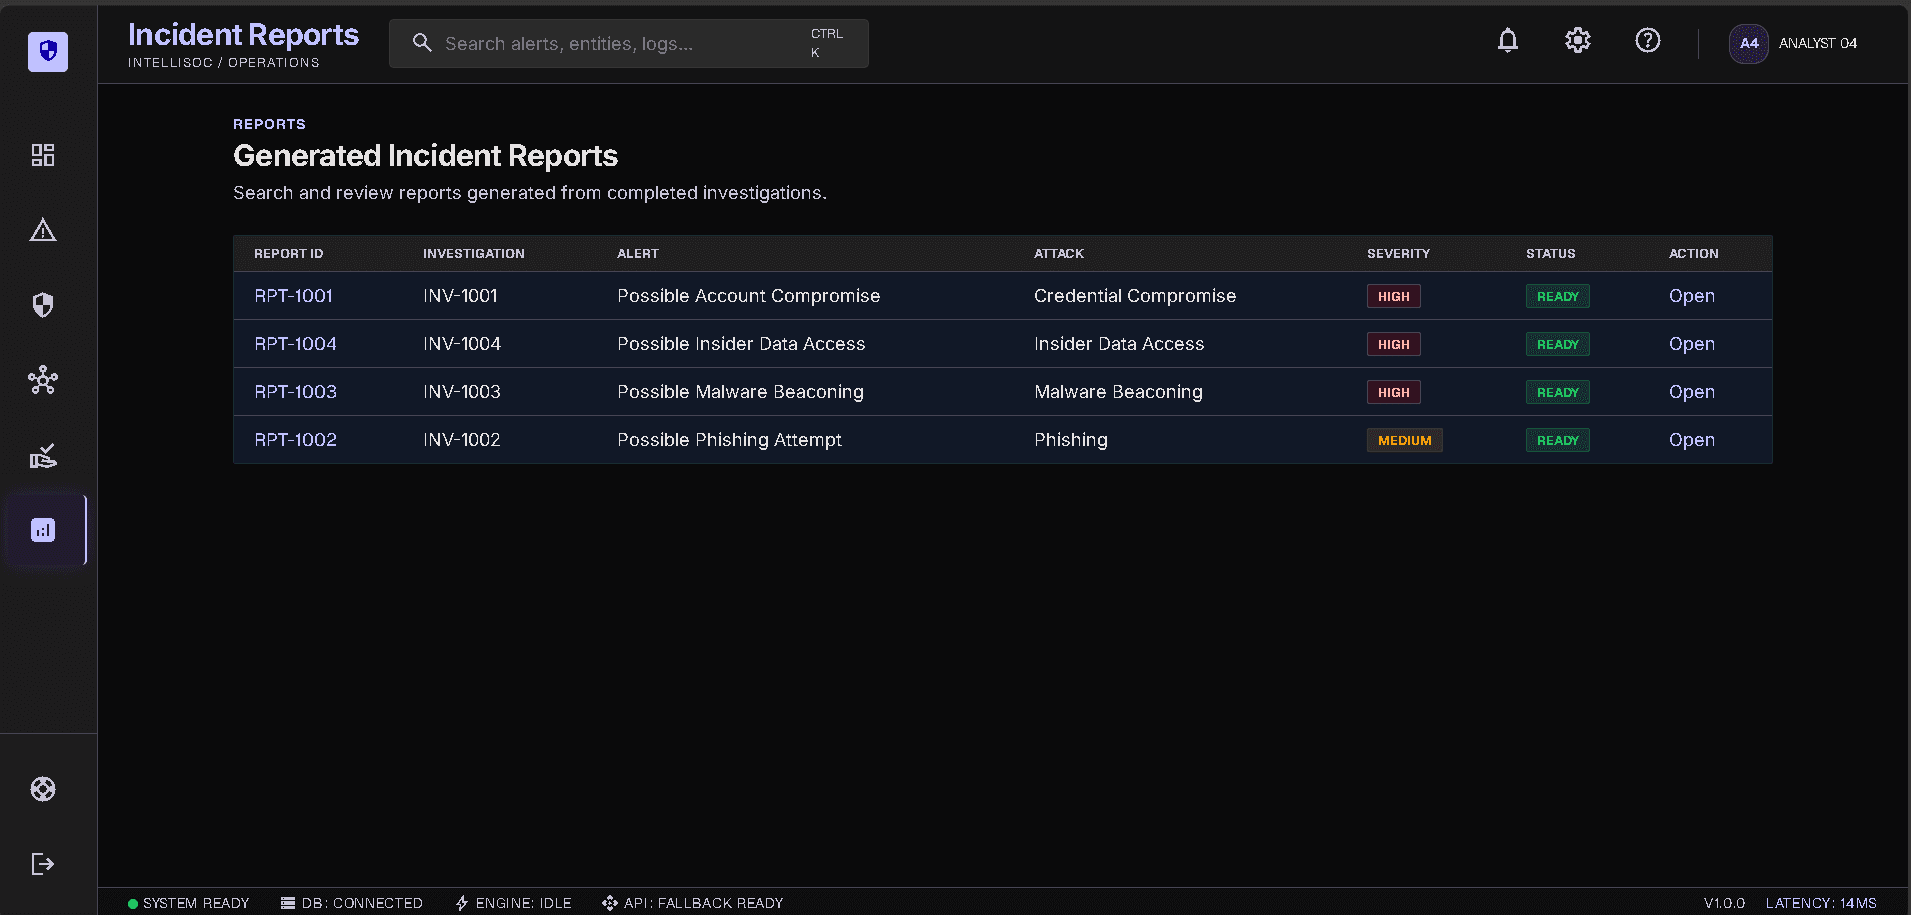Click the A4 analyst avatar
Viewport: 1911px width, 915px height.
(1749, 43)
